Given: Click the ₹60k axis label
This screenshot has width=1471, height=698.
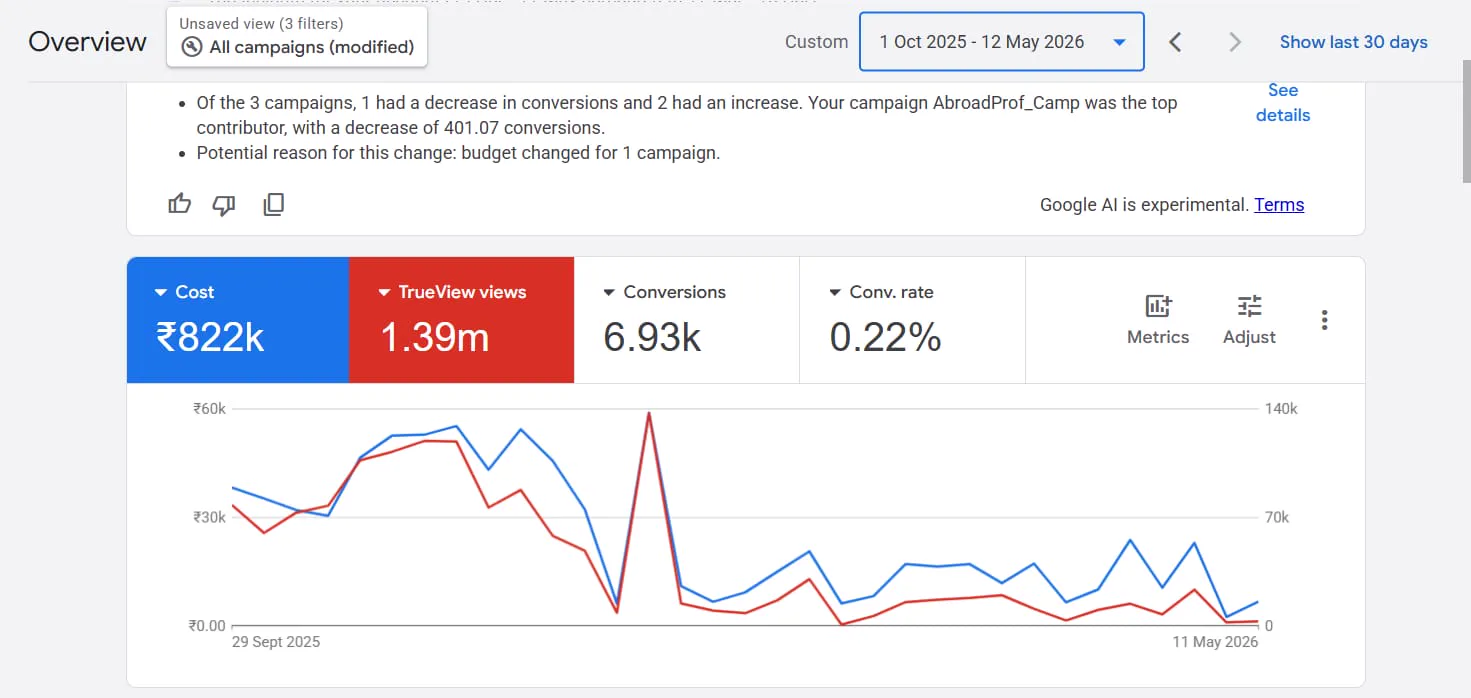Looking at the screenshot, I should pos(209,409).
